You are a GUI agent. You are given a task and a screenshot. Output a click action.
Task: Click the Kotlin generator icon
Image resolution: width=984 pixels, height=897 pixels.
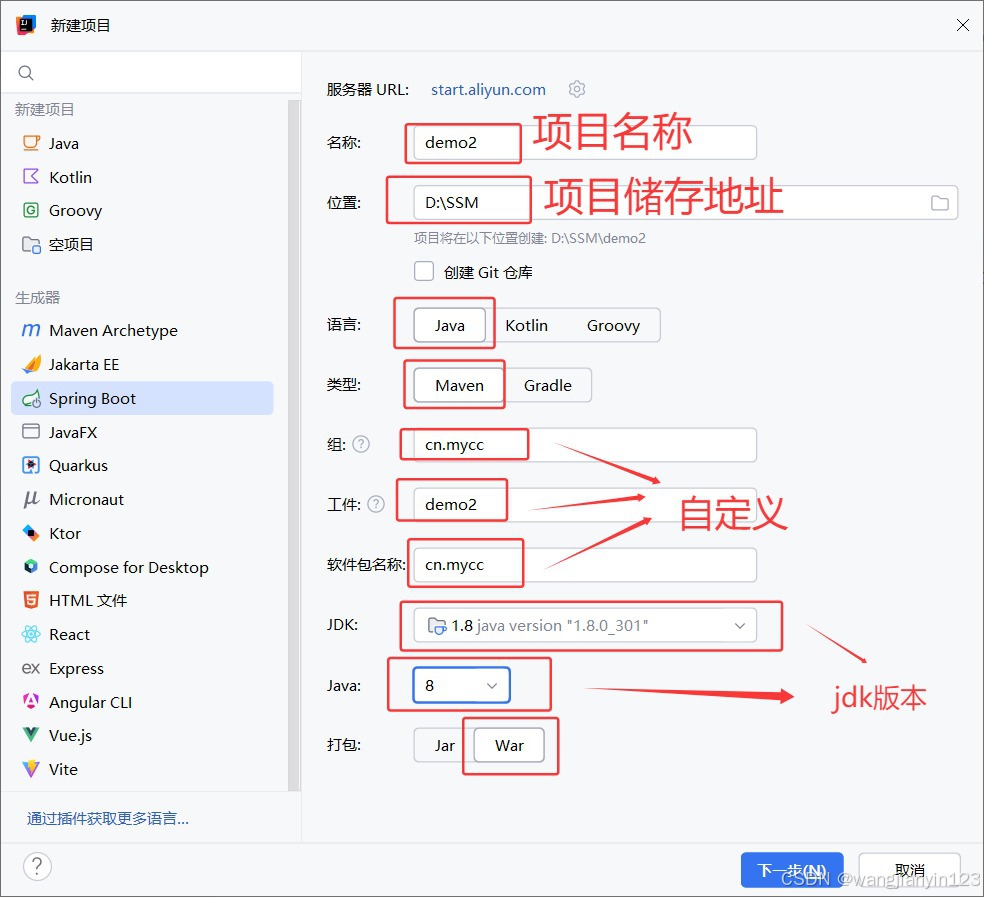pyautogui.click(x=31, y=176)
